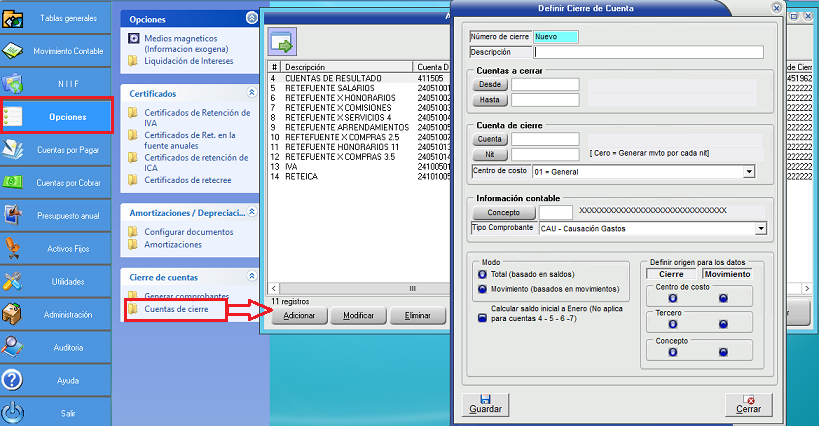The height and width of the screenshot is (426, 819).
Task: Click the green arrow export icon
Action: [282, 43]
